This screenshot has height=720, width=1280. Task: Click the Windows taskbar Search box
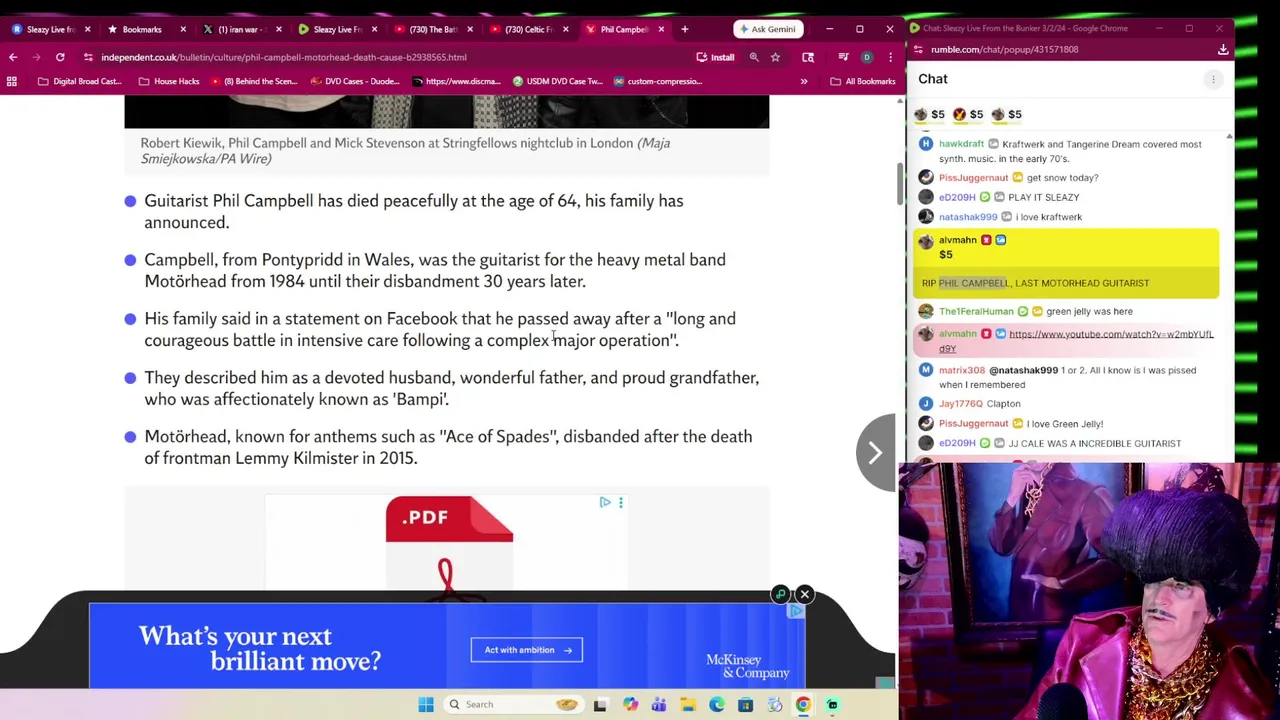tap(515, 704)
